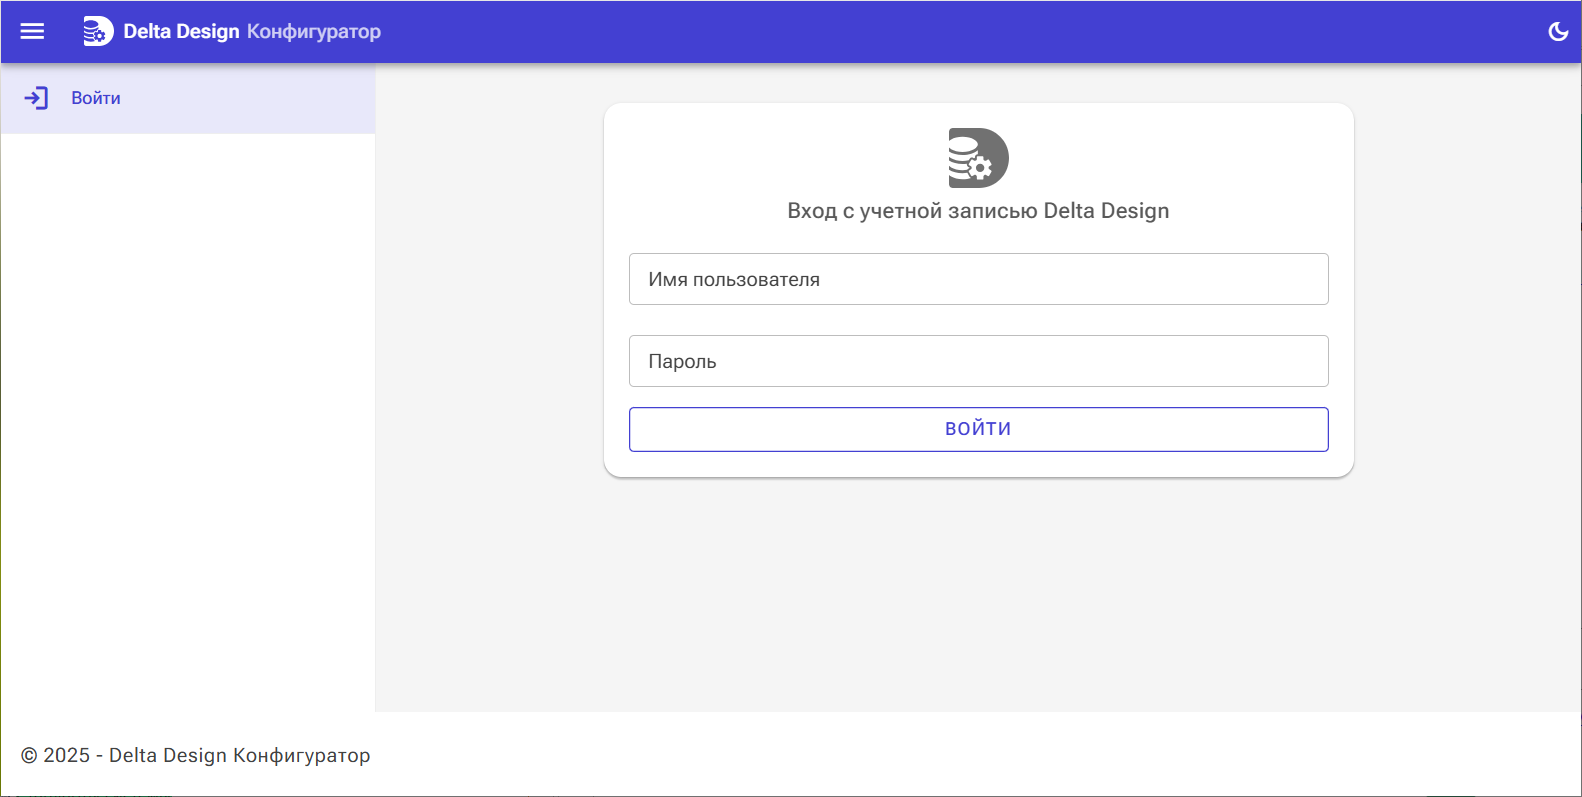Click database-gear logo on the login card
The height and width of the screenshot is (797, 1582).
[x=978, y=158]
